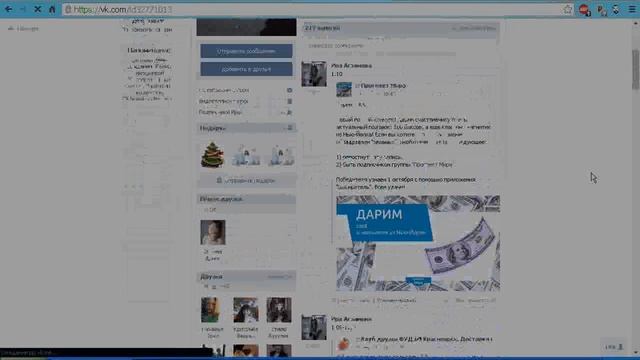
Task: Click the page vertical scrollbar thumb
Action: coord(636,69)
